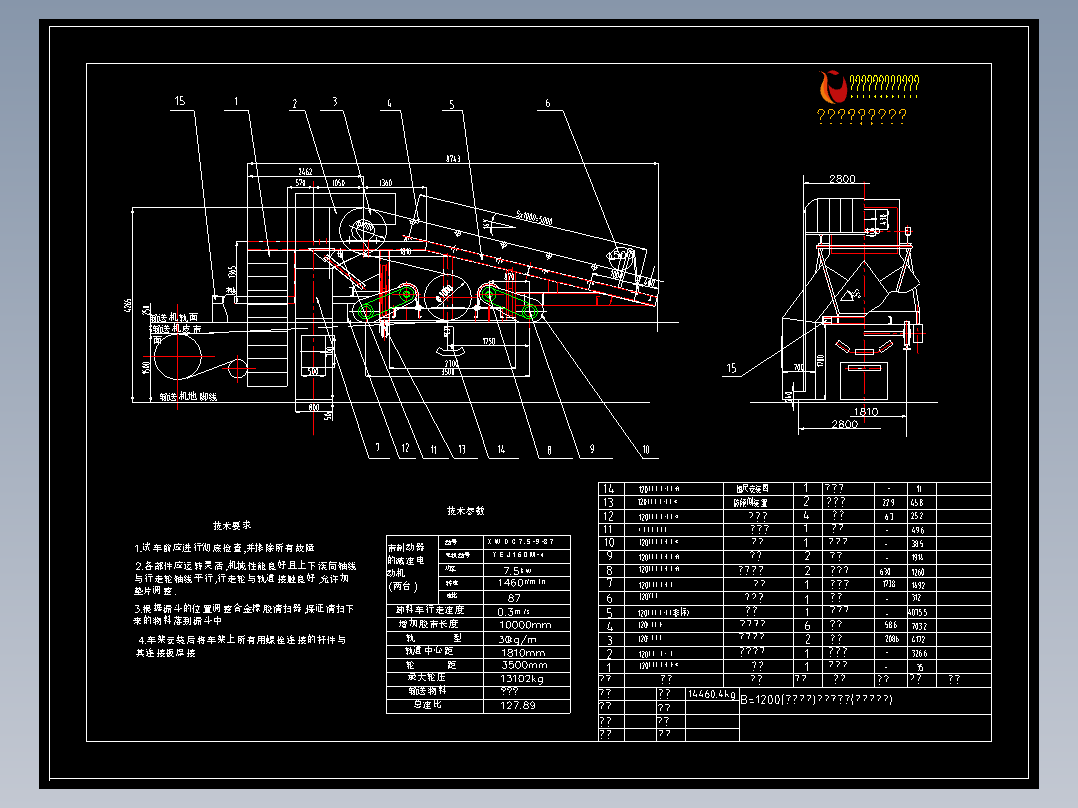Click balloon callout 15 beside the side view

point(732,369)
